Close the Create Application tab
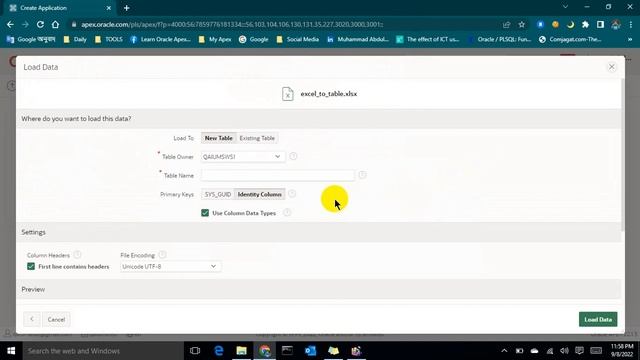Viewport: 640px width, 360px height. pyautogui.click(x=109, y=8)
